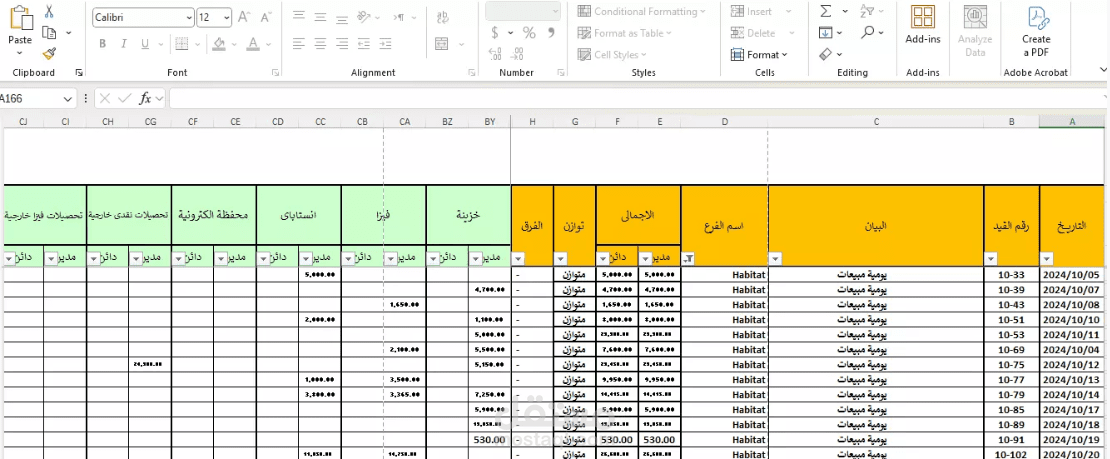Open Clipboard pane launcher

coord(79,72)
